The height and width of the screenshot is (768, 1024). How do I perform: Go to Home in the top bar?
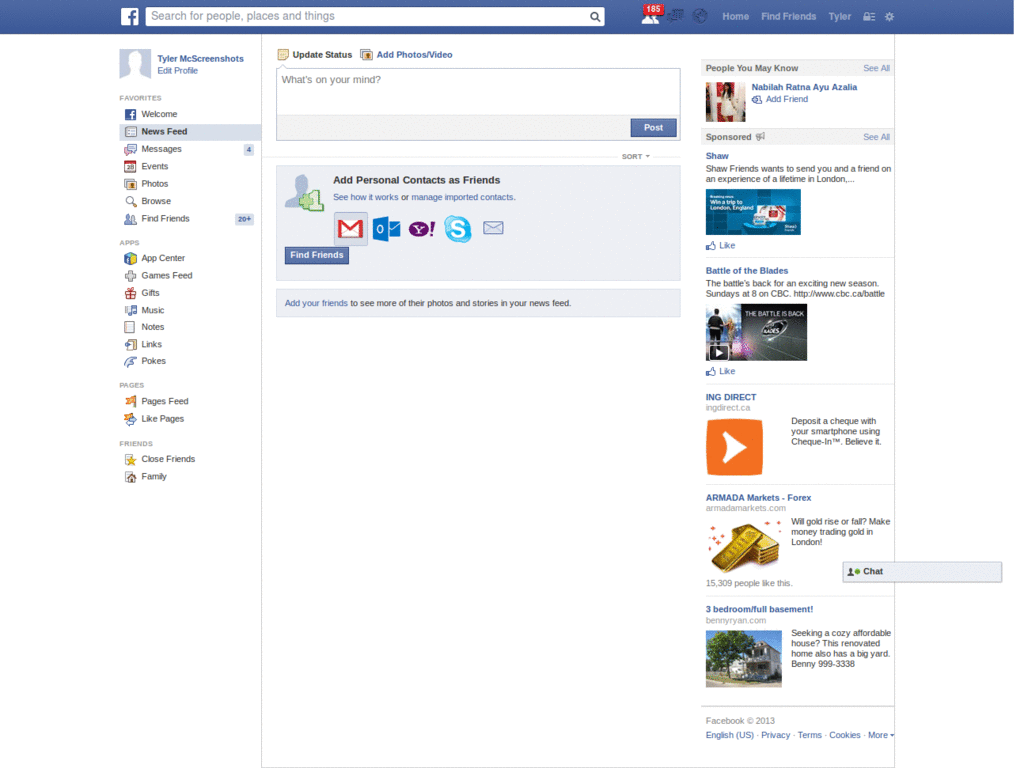tap(735, 16)
